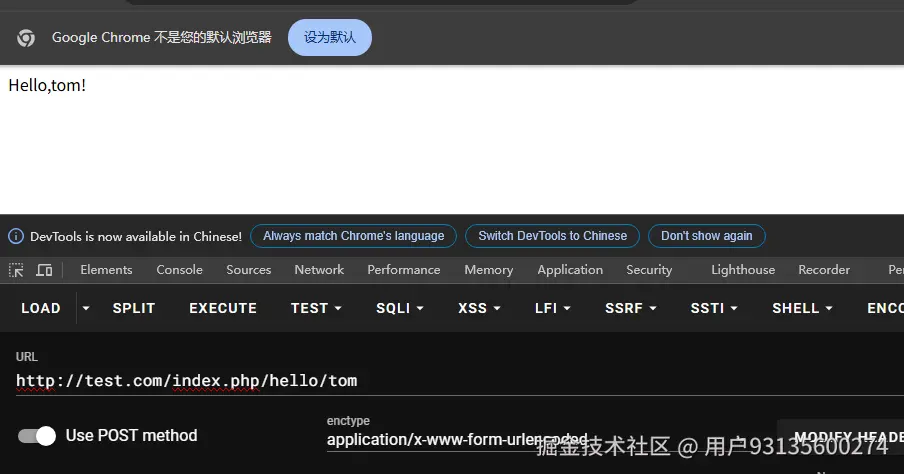Open the XSS dropdown menu
Viewport: 904px width, 474px height.
tap(479, 309)
